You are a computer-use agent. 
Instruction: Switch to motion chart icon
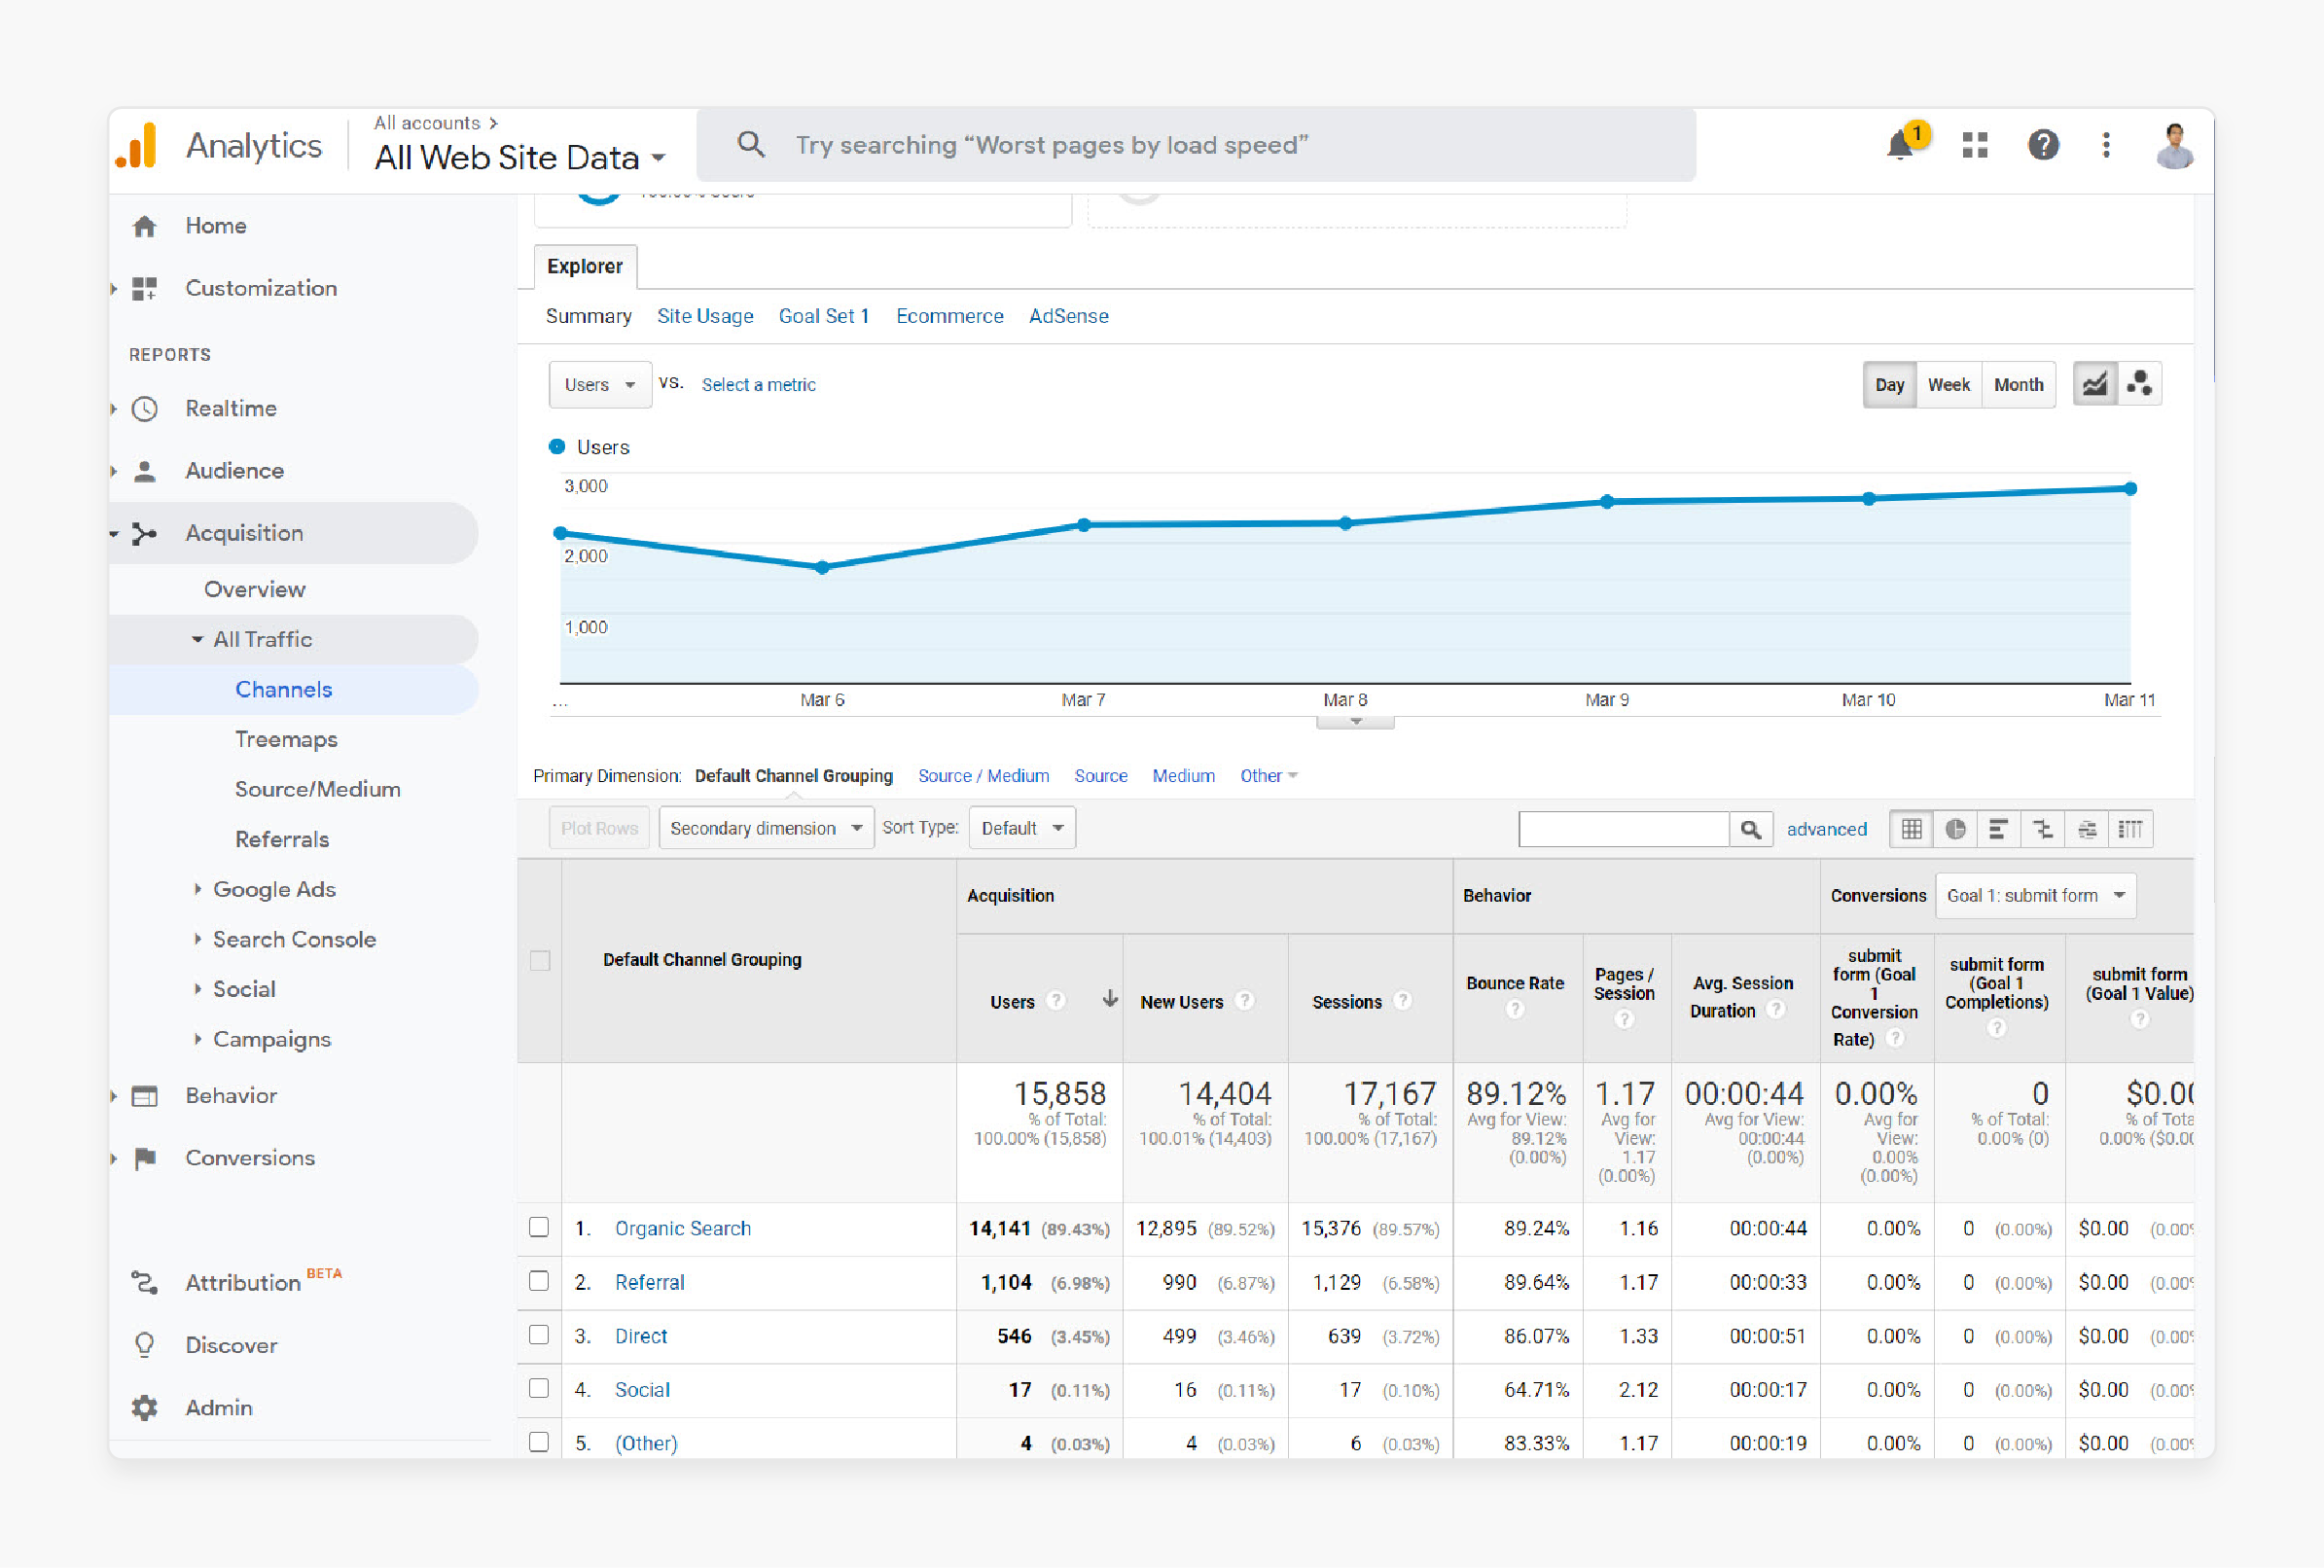(x=2139, y=384)
